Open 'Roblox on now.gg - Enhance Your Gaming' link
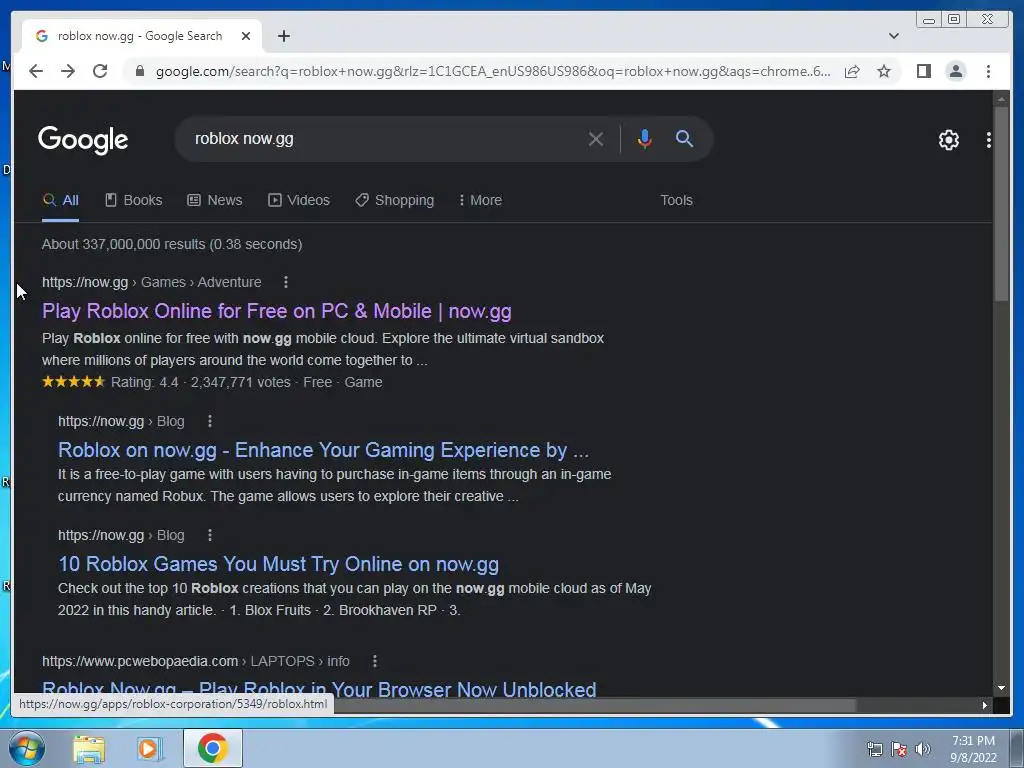Viewport: 1024px width, 768px height. (323, 450)
